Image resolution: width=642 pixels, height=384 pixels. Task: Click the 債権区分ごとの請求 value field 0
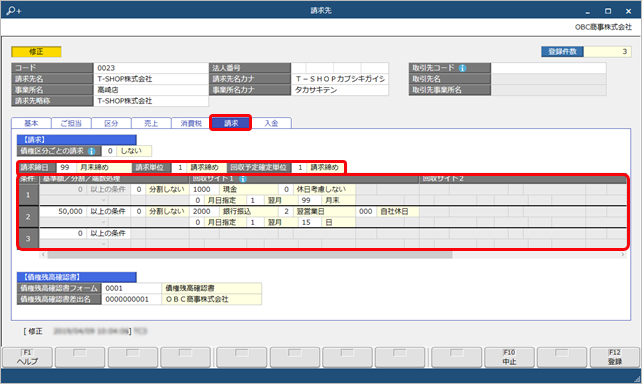[109, 151]
